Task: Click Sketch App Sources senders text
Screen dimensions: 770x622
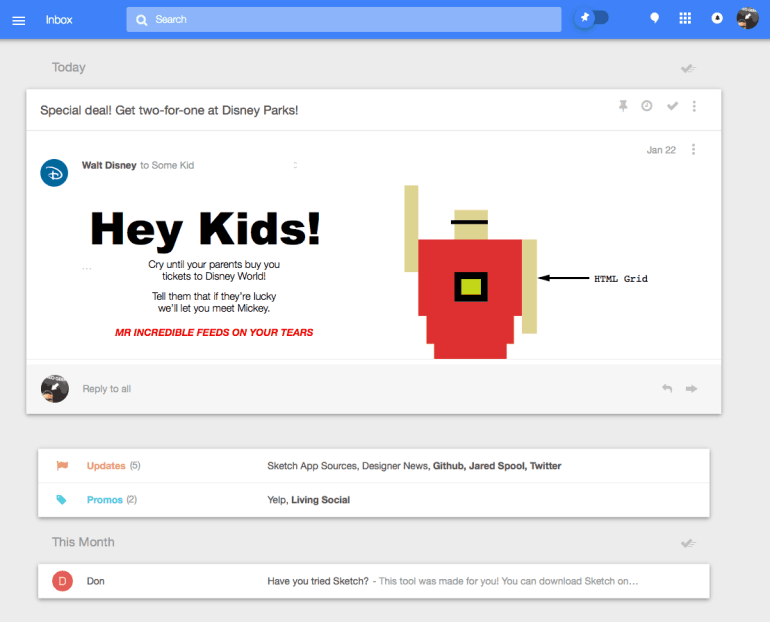Action: 414,465
